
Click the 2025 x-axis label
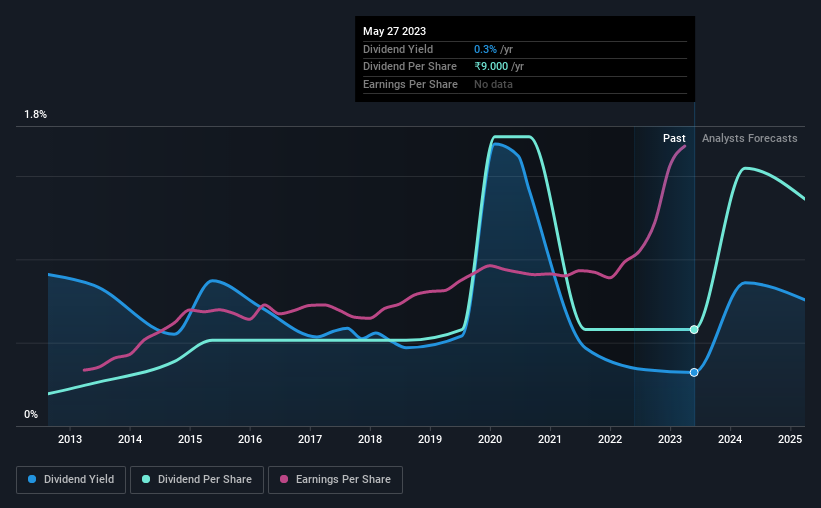[x=790, y=439]
